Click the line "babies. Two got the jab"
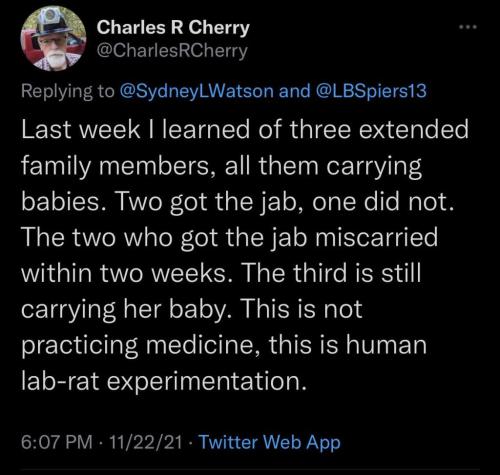Image resolution: width=500 pixels, height=475 pixels. [x=238, y=202]
